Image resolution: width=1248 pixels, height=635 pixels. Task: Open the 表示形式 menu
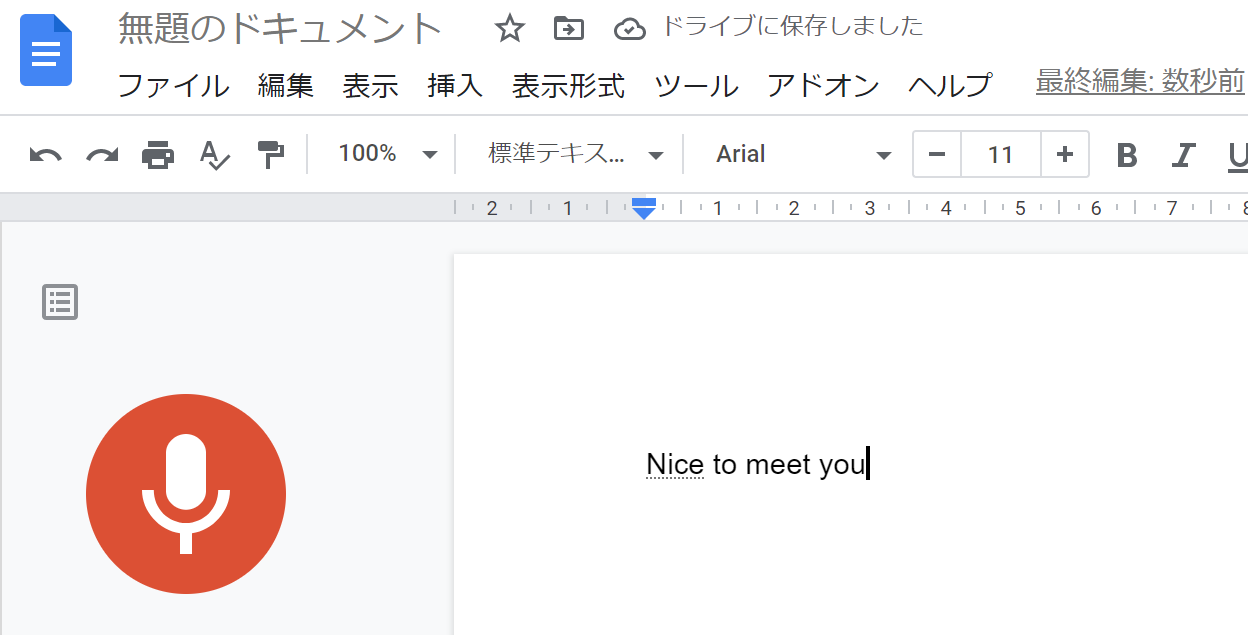569,86
